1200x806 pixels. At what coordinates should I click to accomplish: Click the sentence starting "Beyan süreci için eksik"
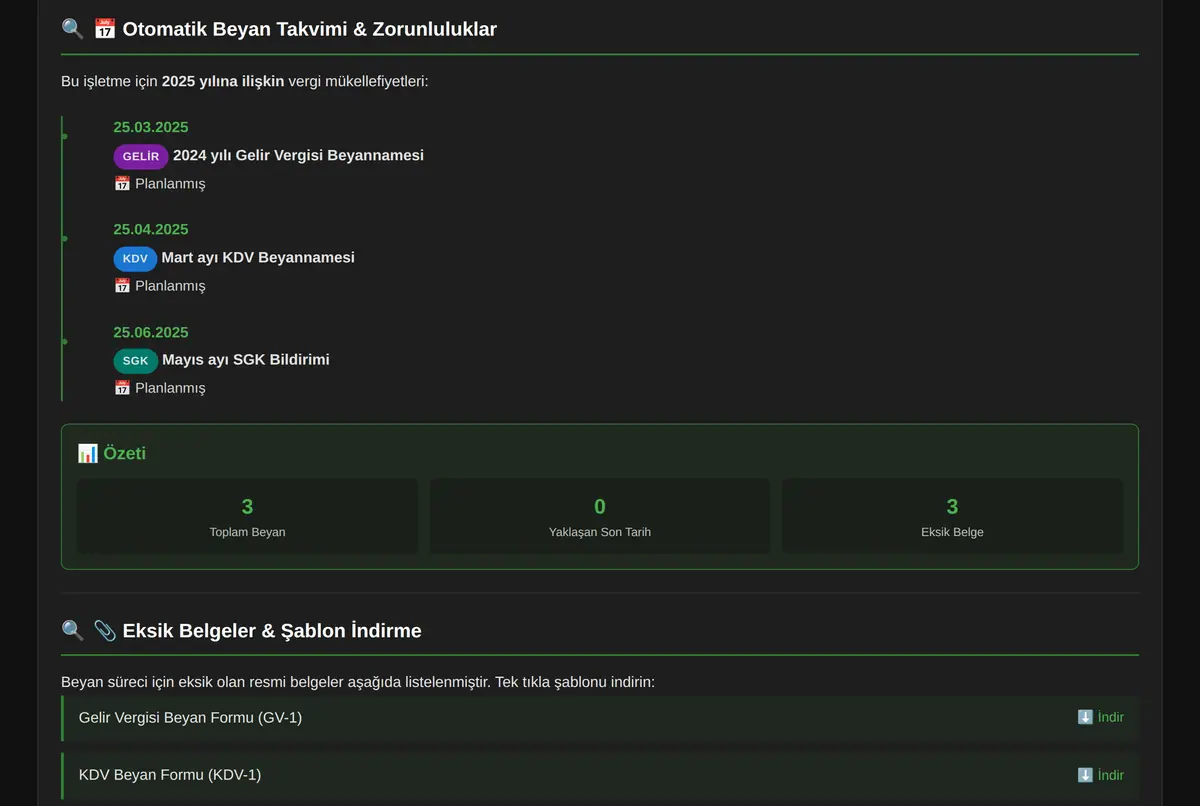click(358, 683)
